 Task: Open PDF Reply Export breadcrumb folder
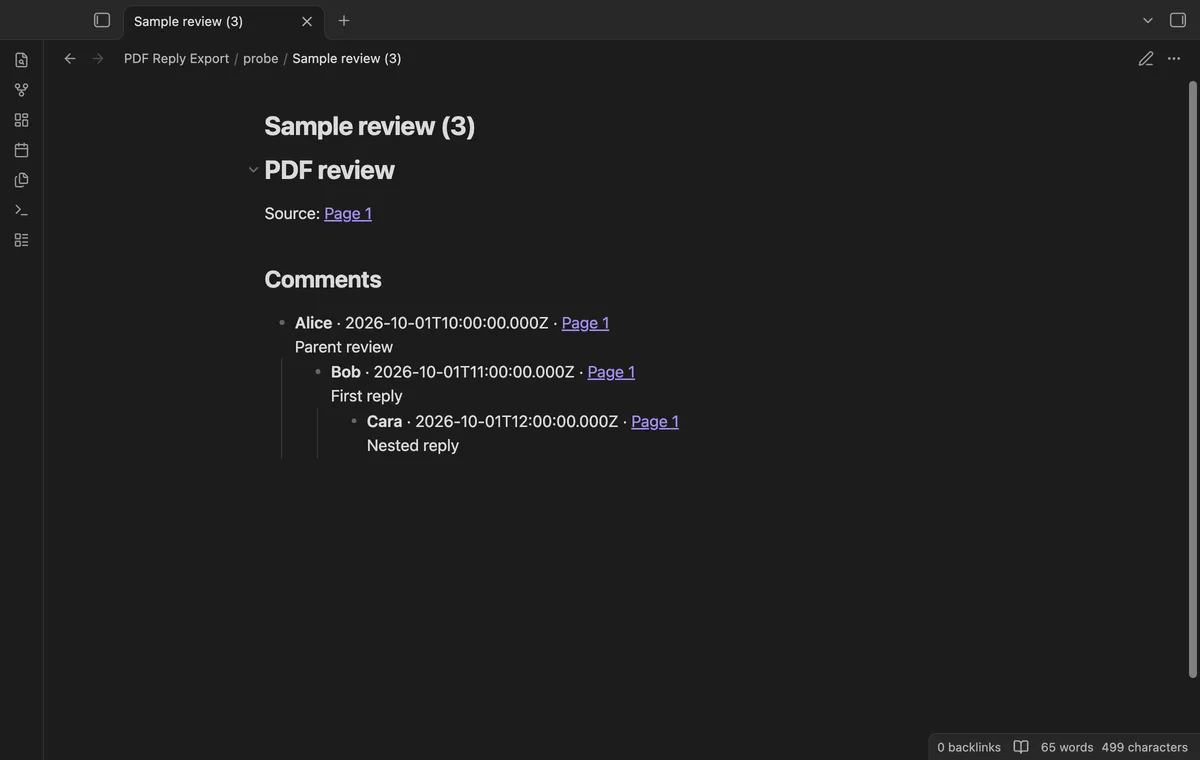[176, 58]
